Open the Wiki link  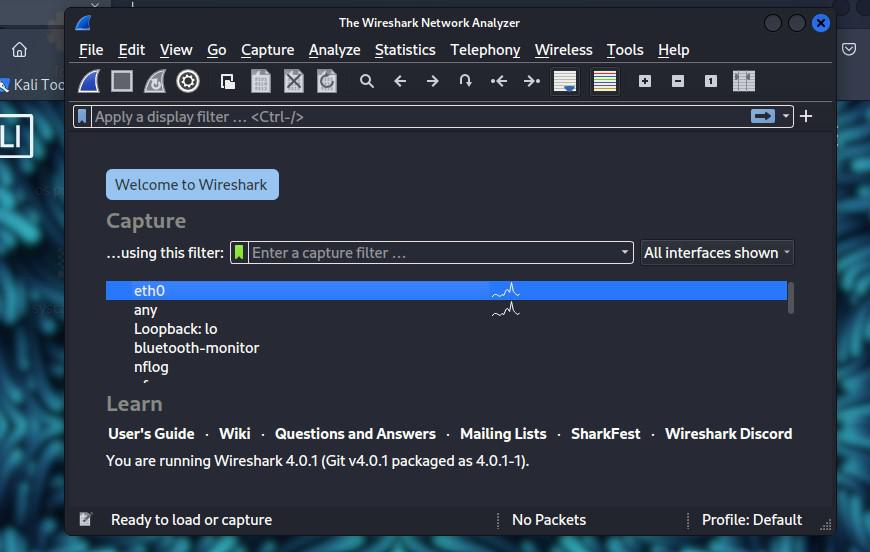point(235,433)
